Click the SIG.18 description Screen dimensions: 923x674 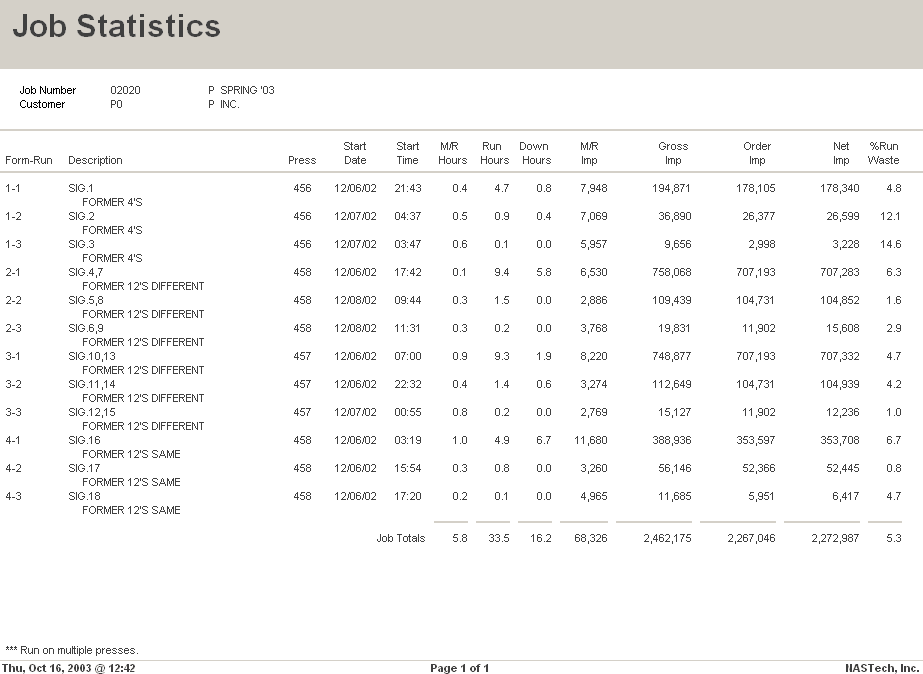(x=84, y=497)
